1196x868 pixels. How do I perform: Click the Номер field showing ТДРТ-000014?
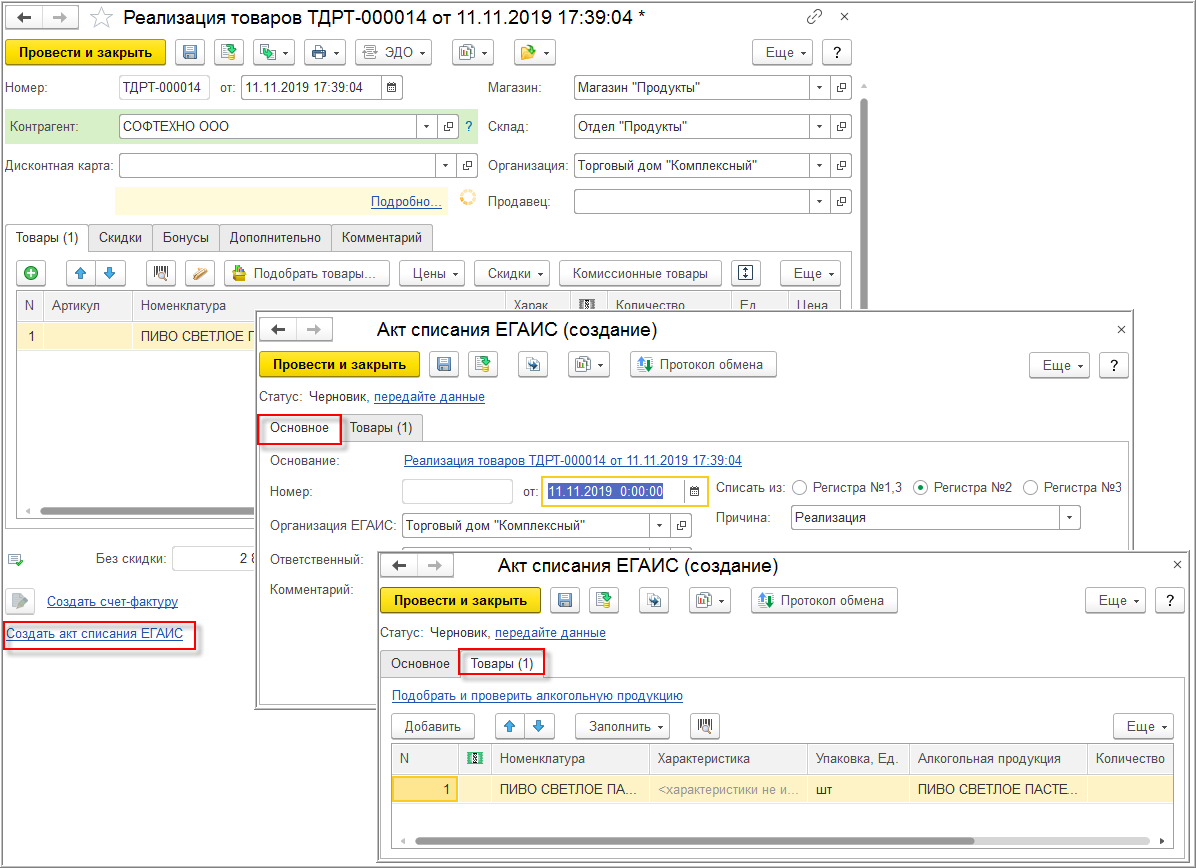pos(164,88)
